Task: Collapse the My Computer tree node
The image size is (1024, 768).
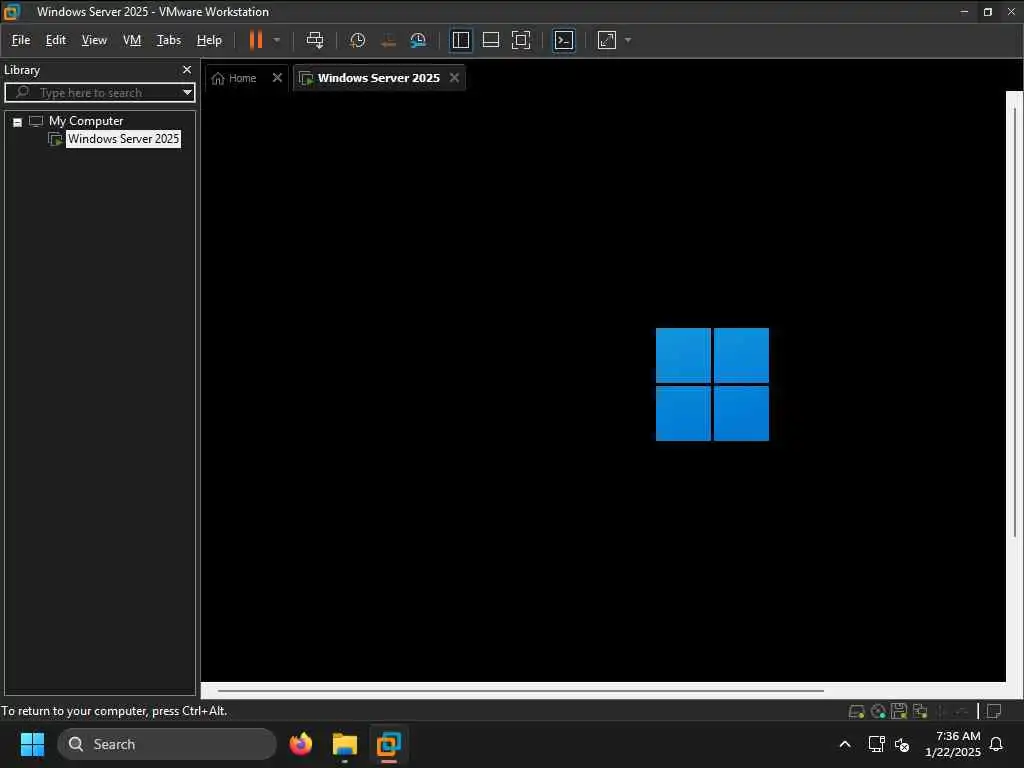Action: click(x=18, y=122)
